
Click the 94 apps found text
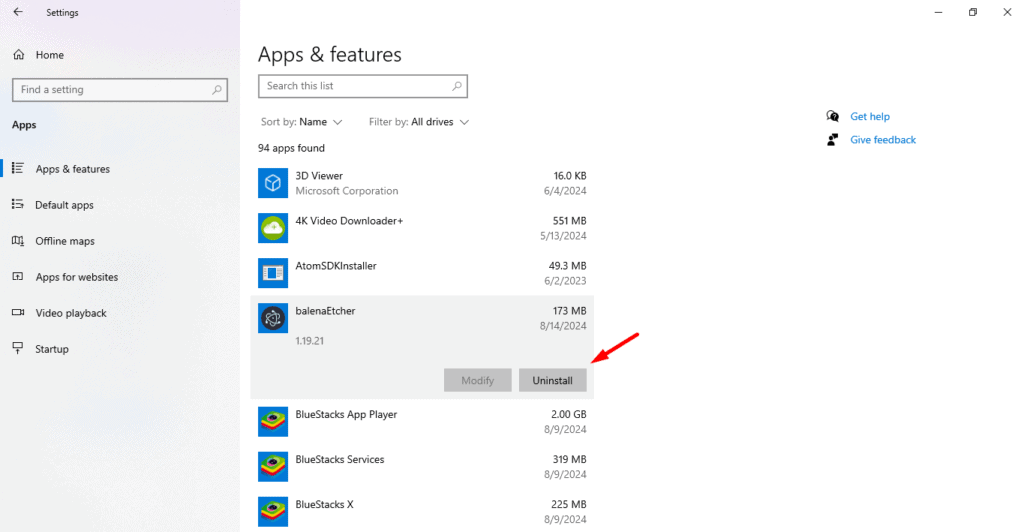tap(291, 148)
